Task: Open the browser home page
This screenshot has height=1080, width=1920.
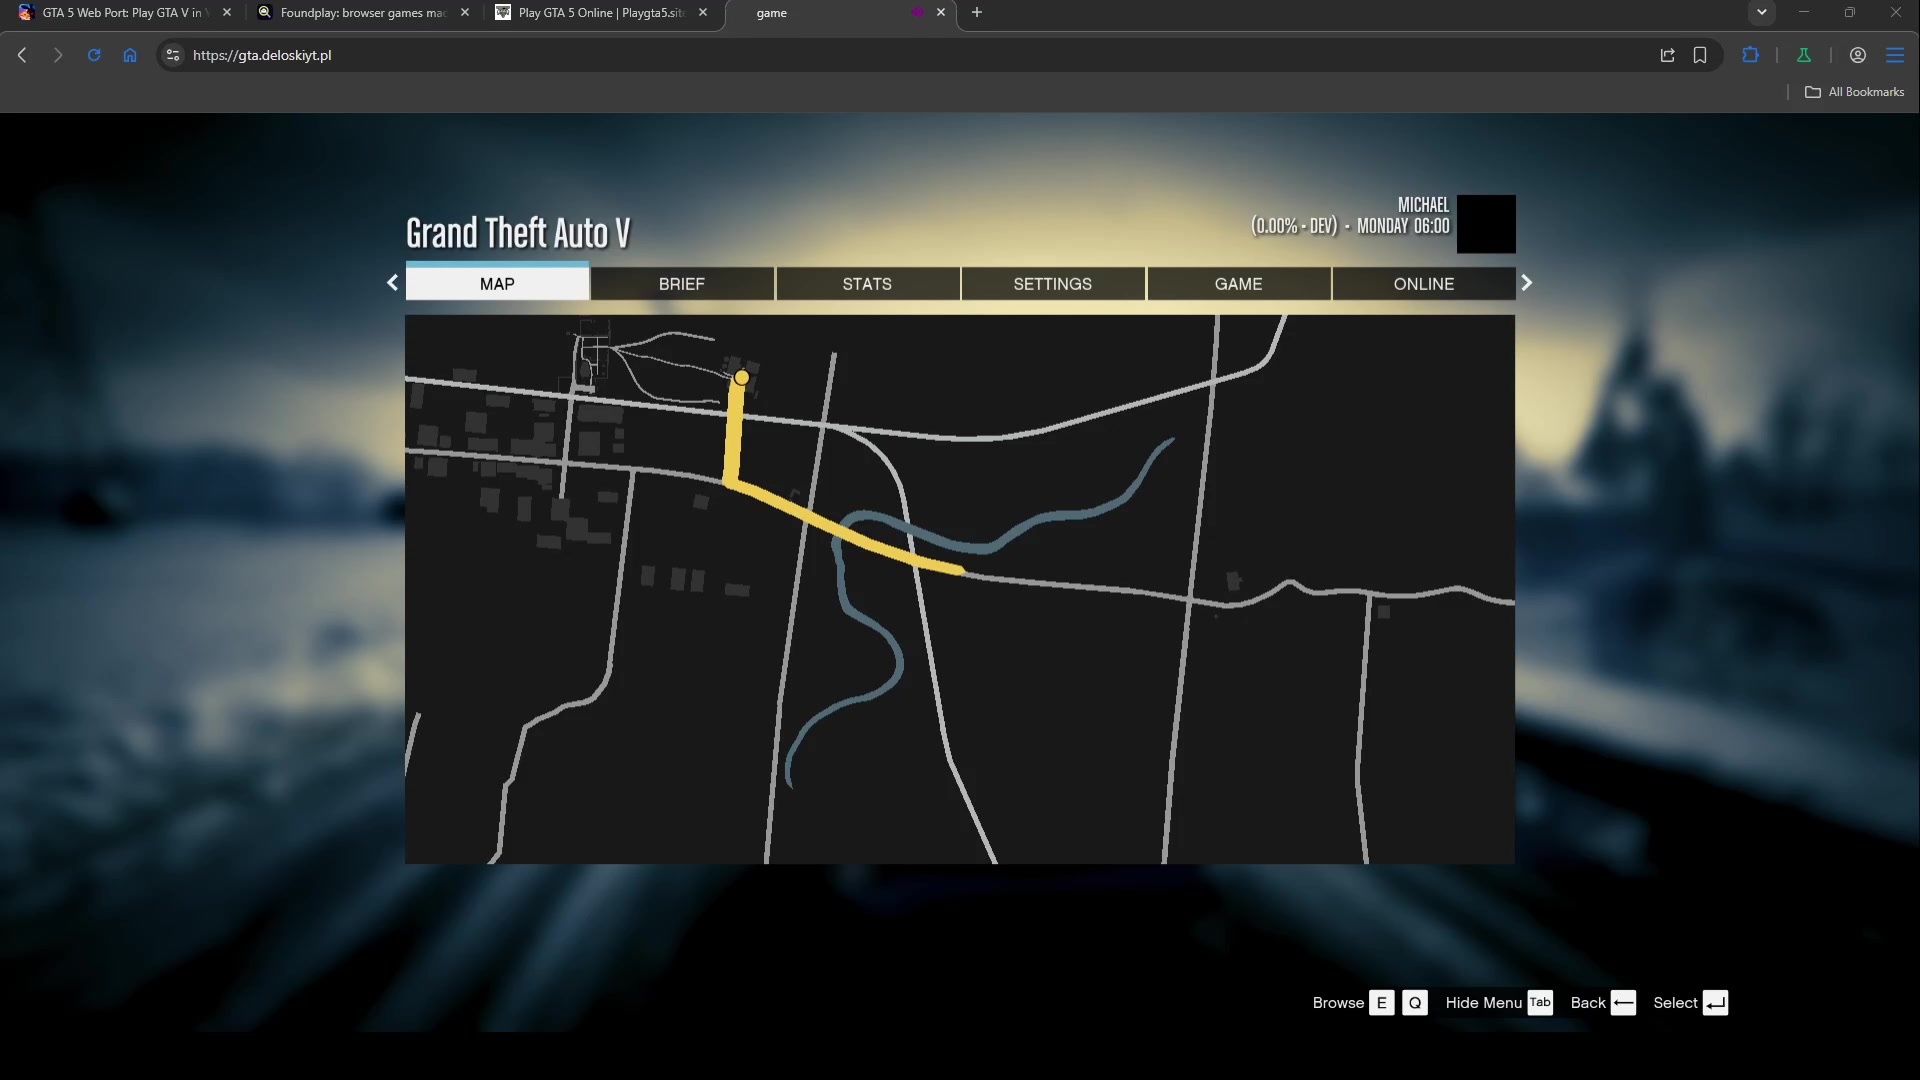Action: coord(130,55)
